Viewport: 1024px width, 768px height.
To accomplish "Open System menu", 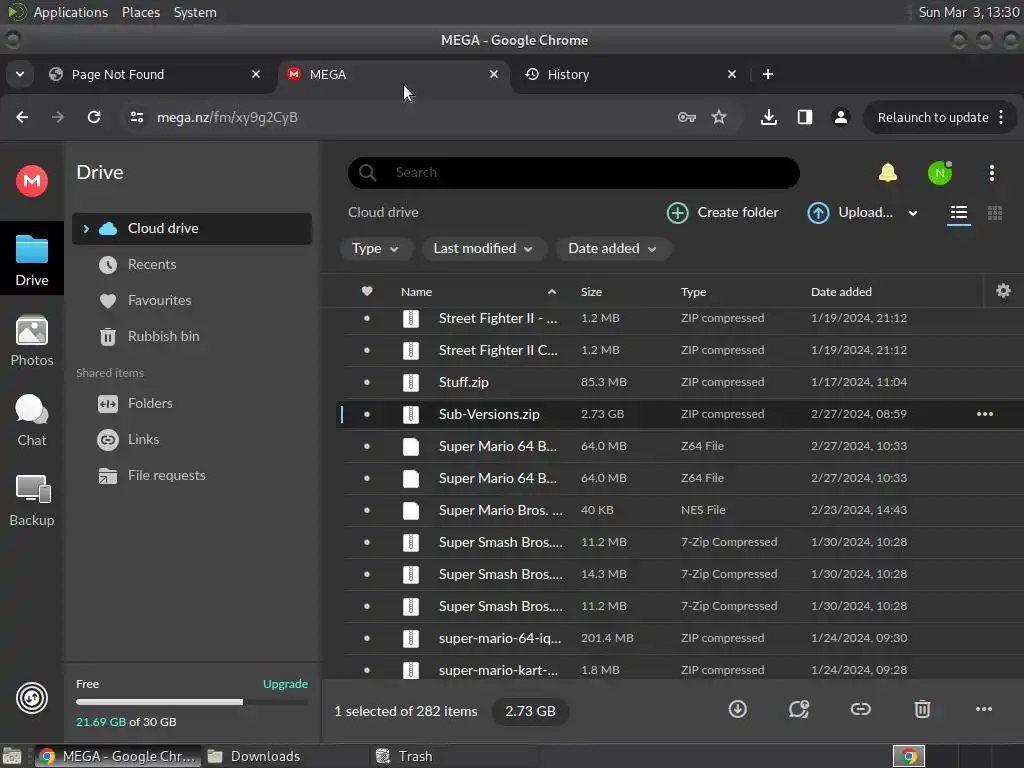I will (x=195, y=12).
